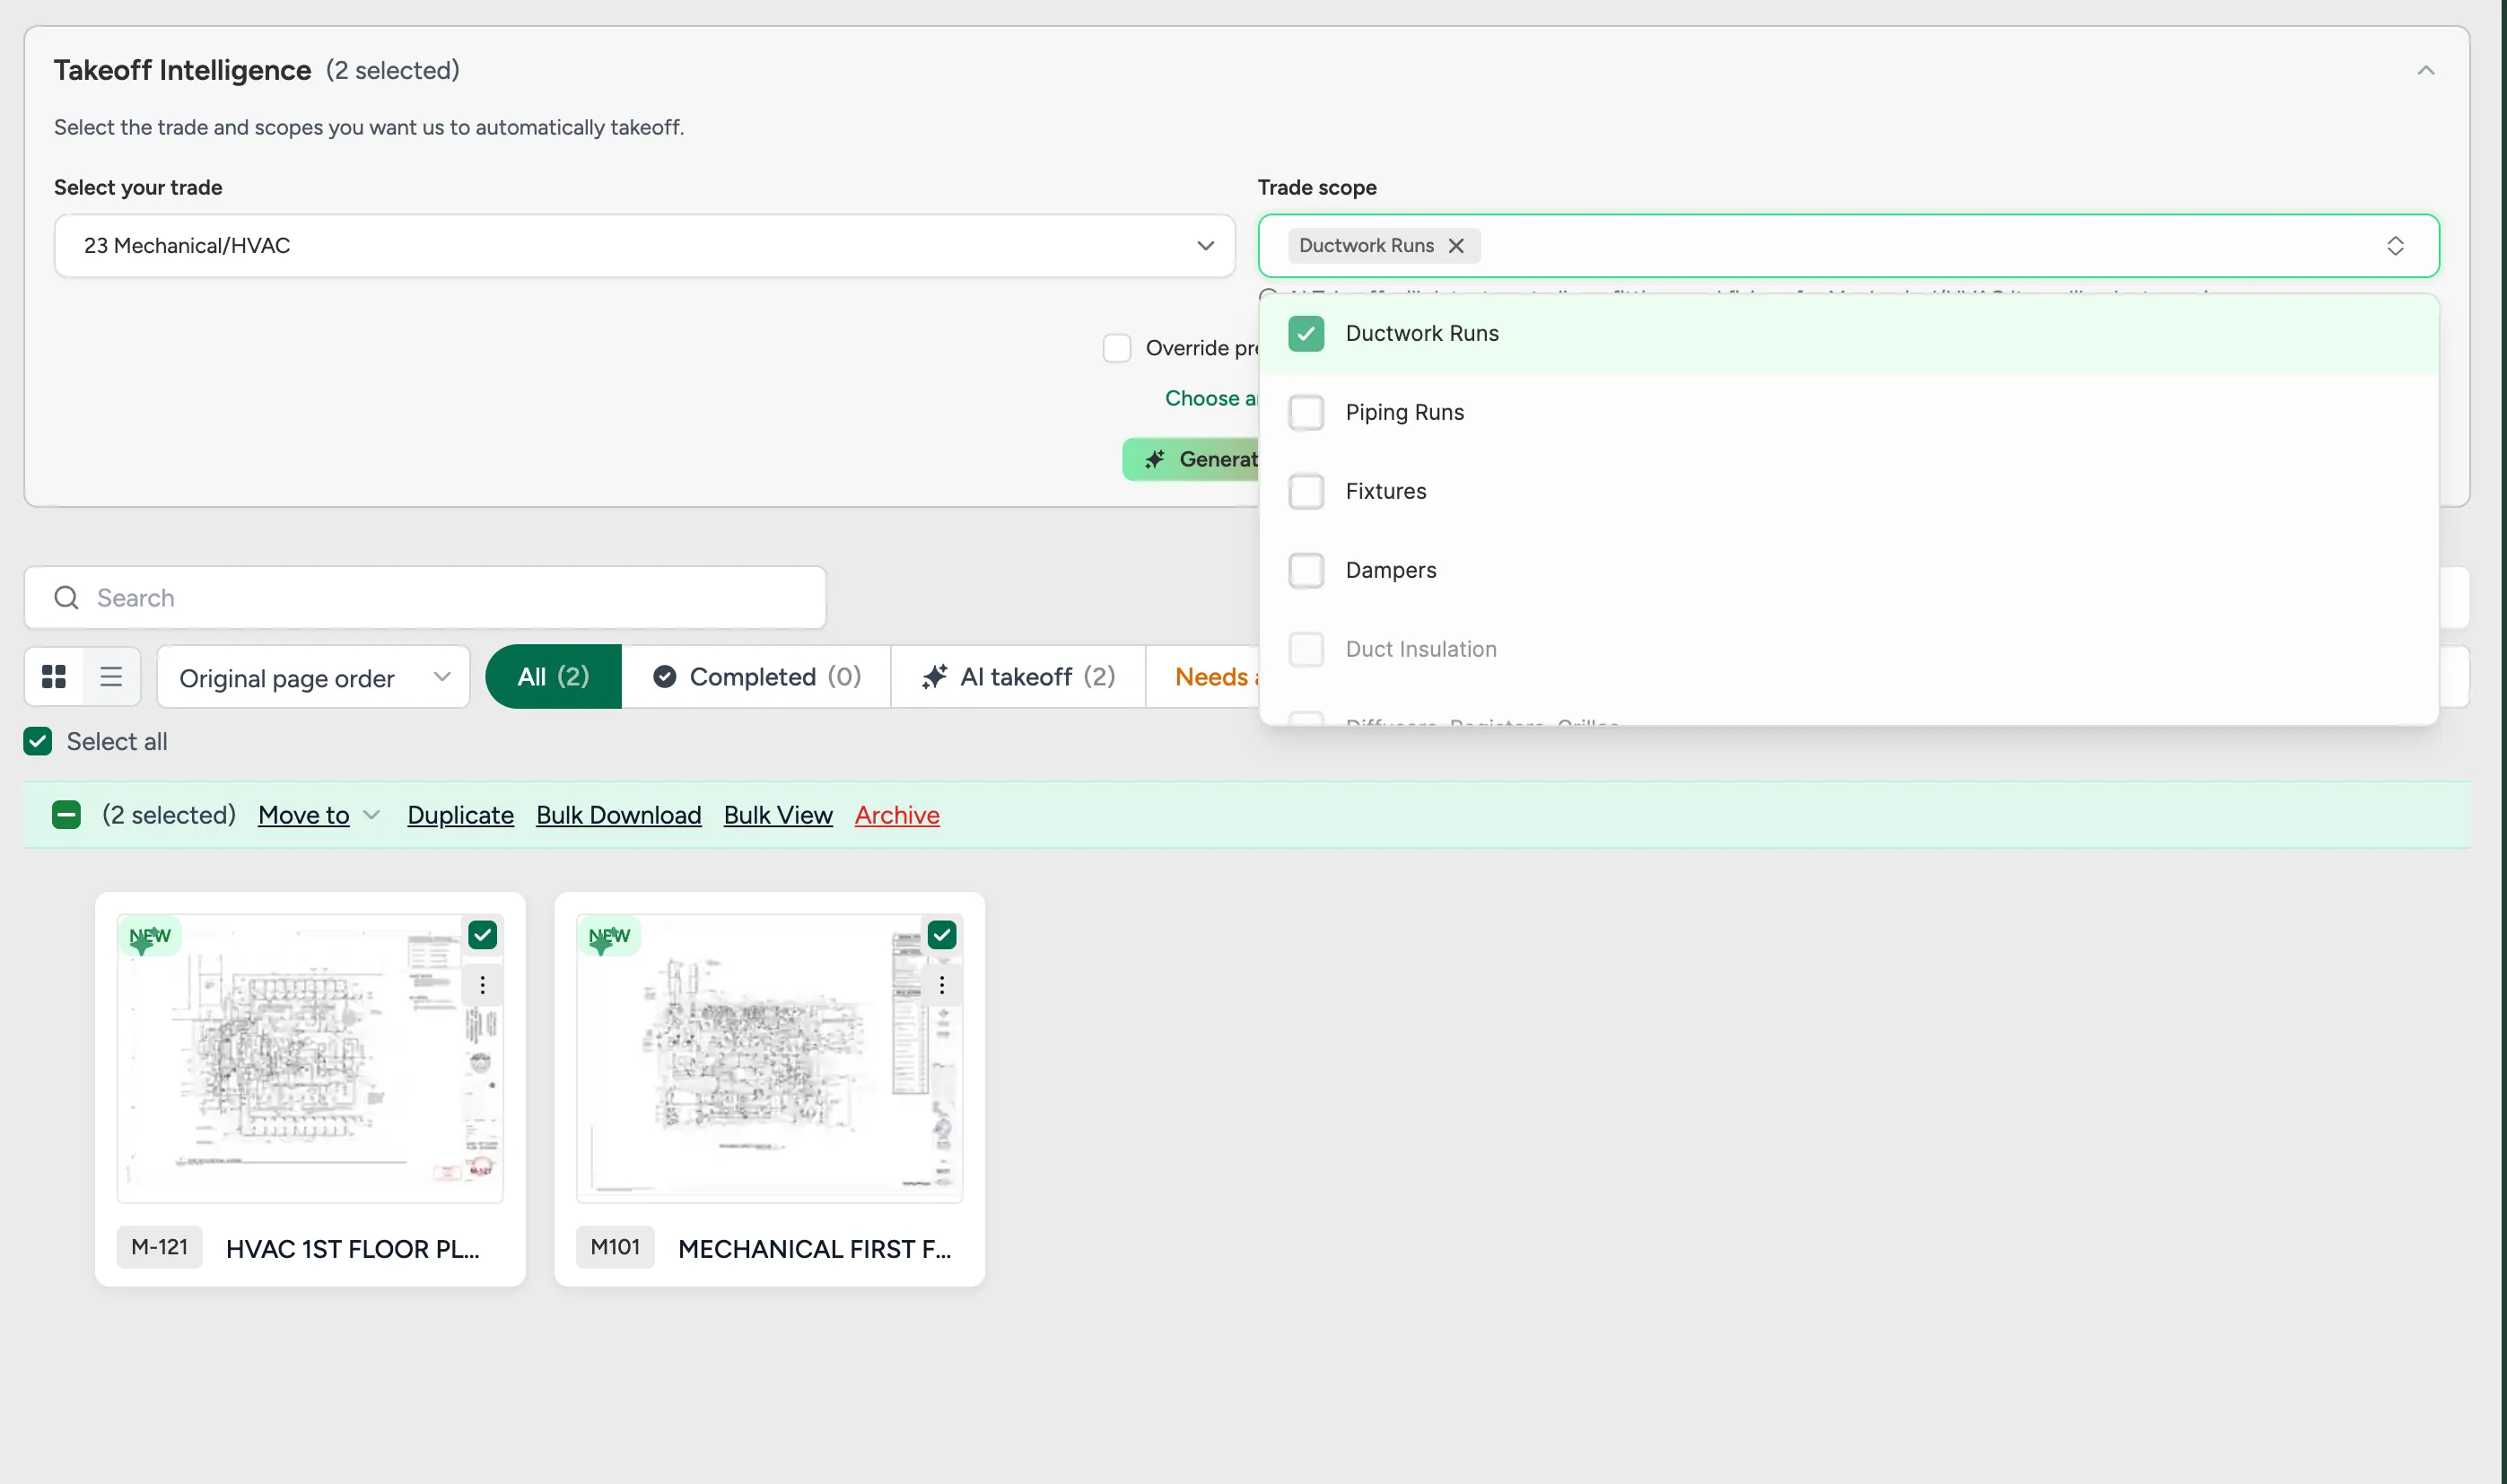Click the AI takeoff sparkle icon

(934, 677)
